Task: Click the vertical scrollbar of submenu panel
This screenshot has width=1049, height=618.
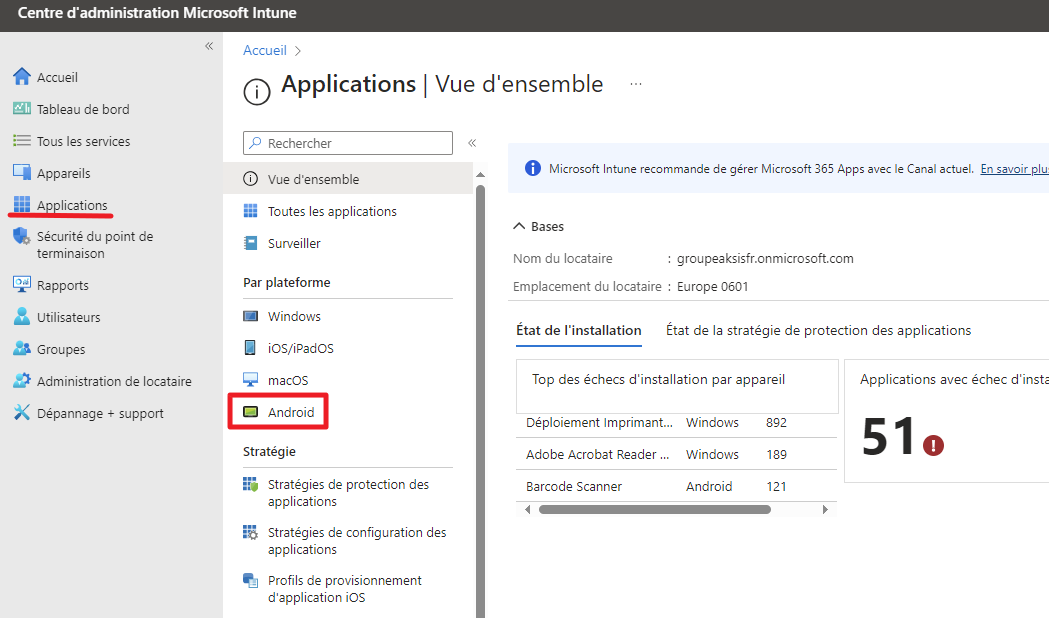Action: coord(480,401)
